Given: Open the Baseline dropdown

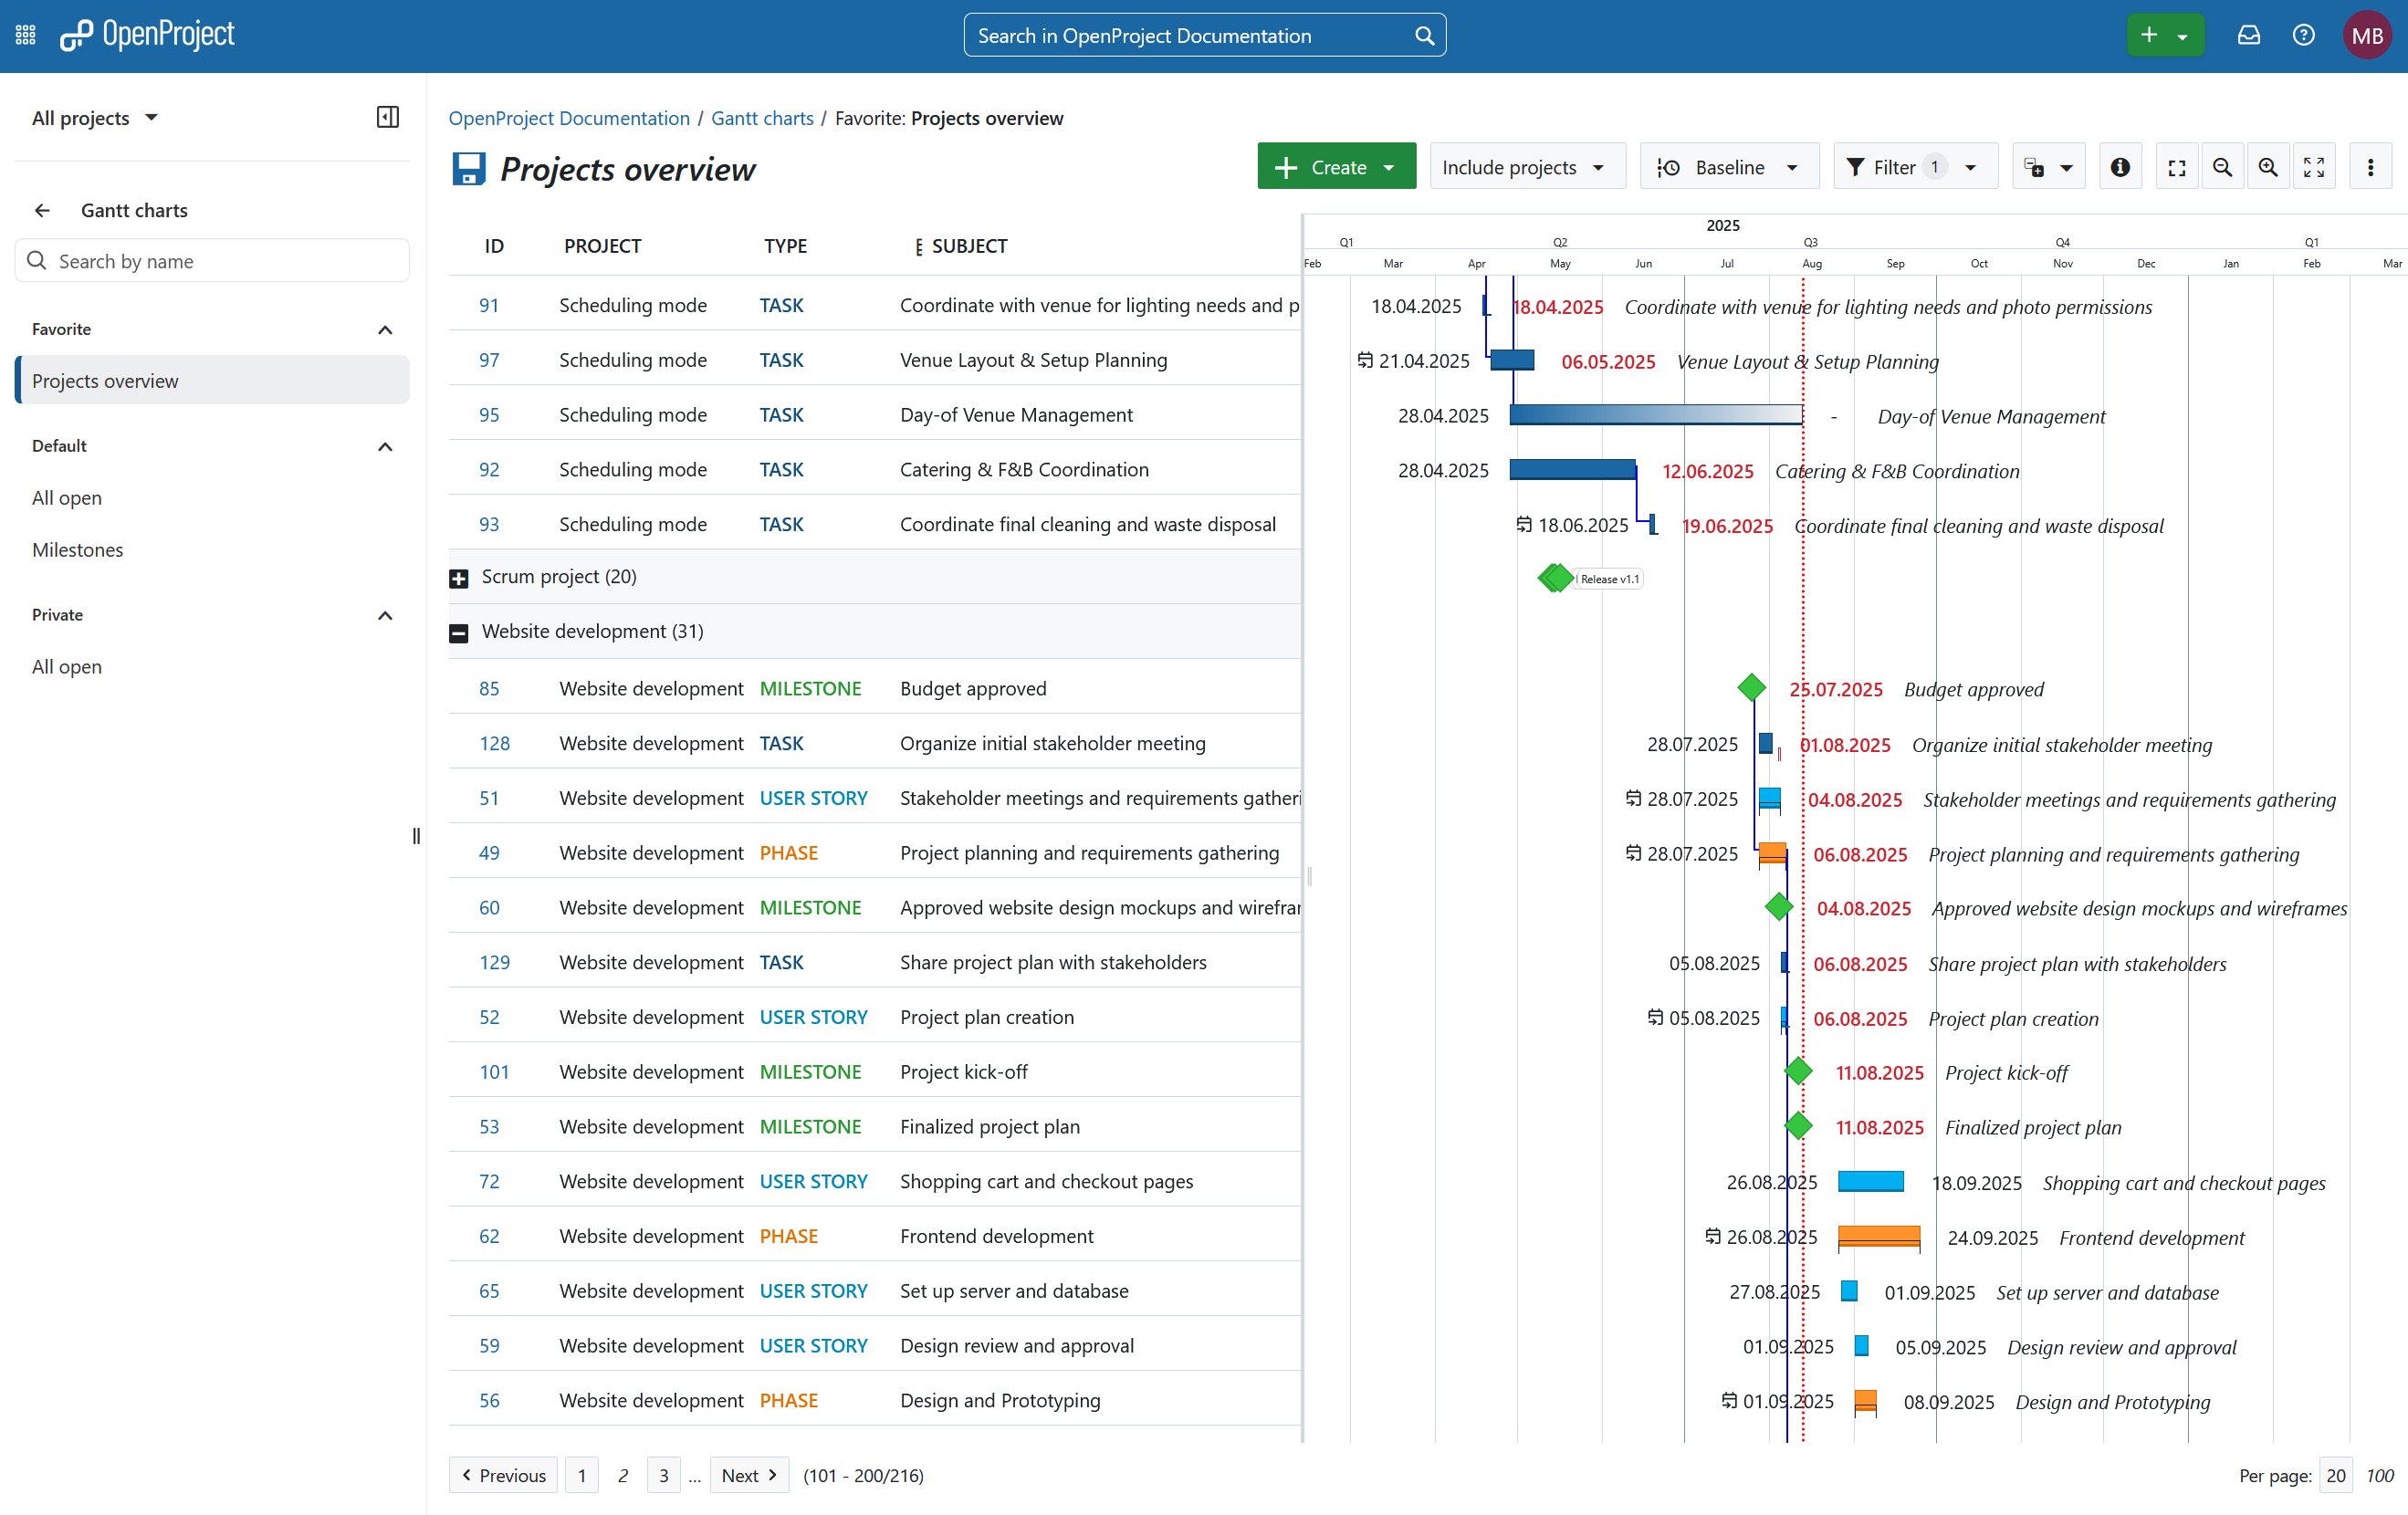Looking at the screenshot, I should click(1729, 166).
